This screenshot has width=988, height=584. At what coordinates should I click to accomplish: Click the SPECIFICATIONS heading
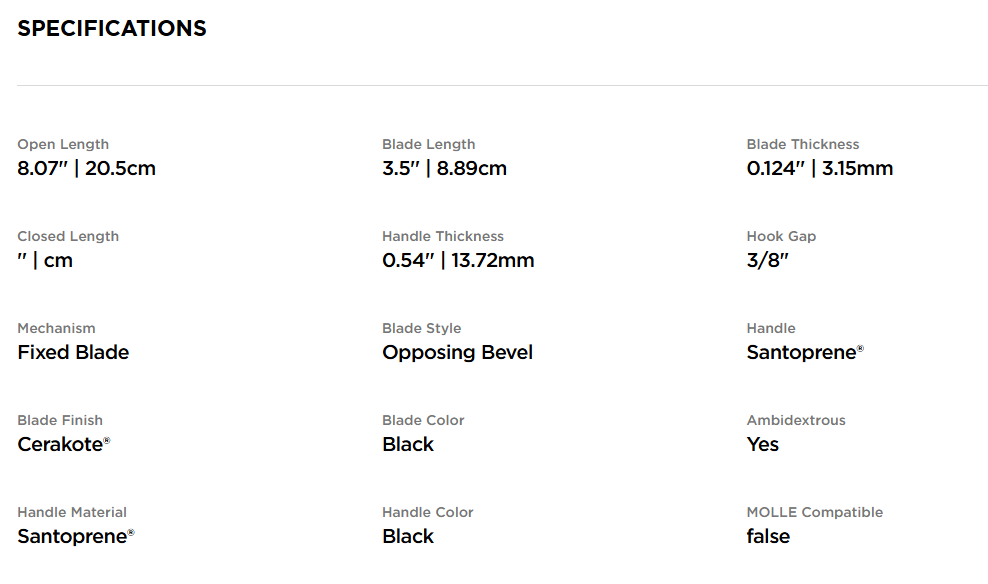[x=112, y=29]
